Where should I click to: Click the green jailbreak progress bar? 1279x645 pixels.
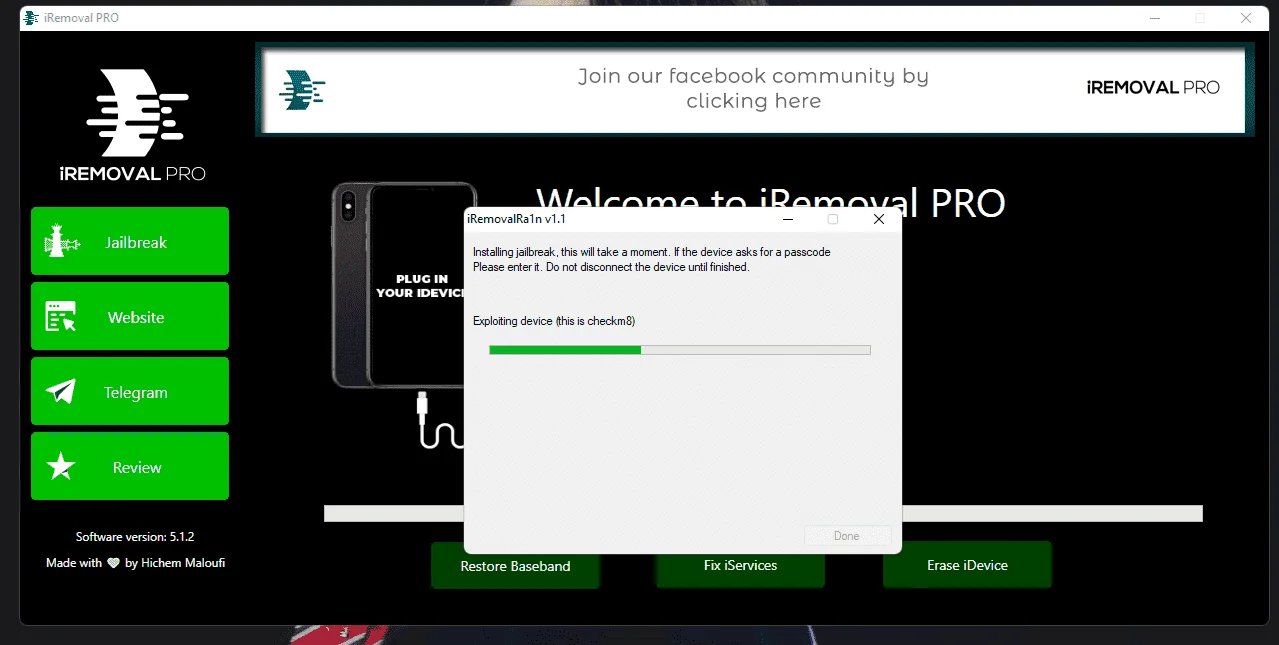tap(679, 350)
